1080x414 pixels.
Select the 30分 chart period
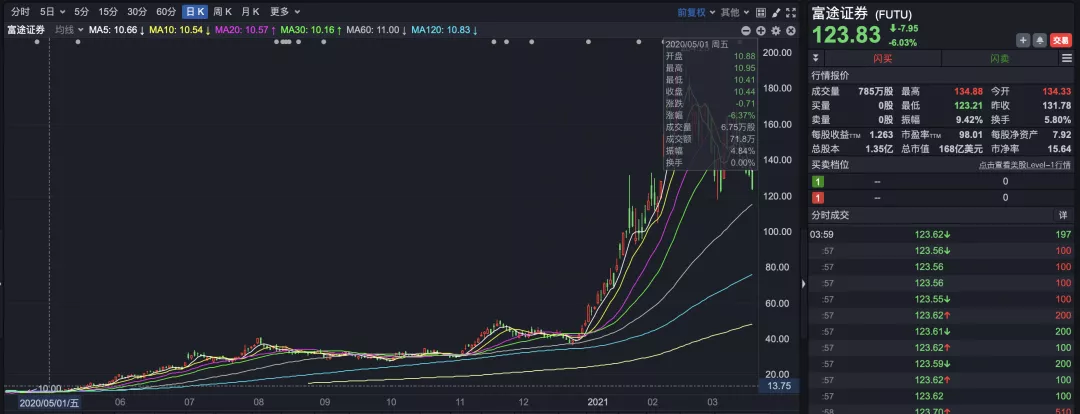(137, 12)
